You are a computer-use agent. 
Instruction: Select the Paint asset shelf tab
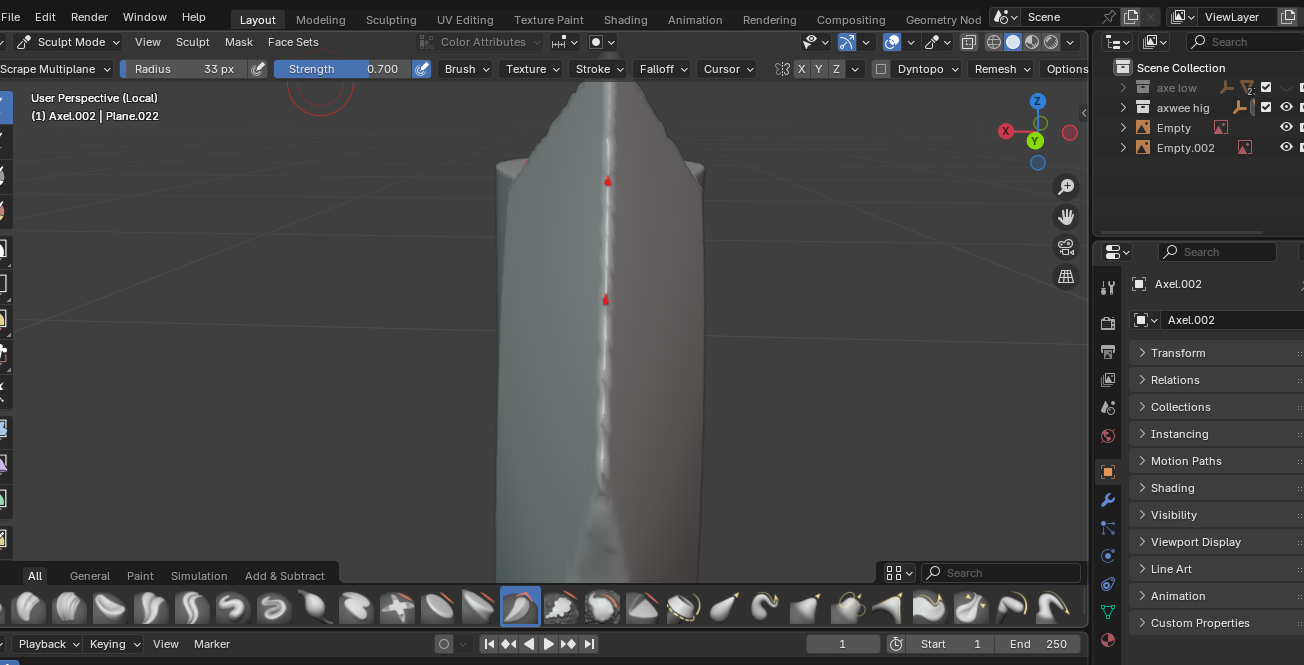coord(140,576)
